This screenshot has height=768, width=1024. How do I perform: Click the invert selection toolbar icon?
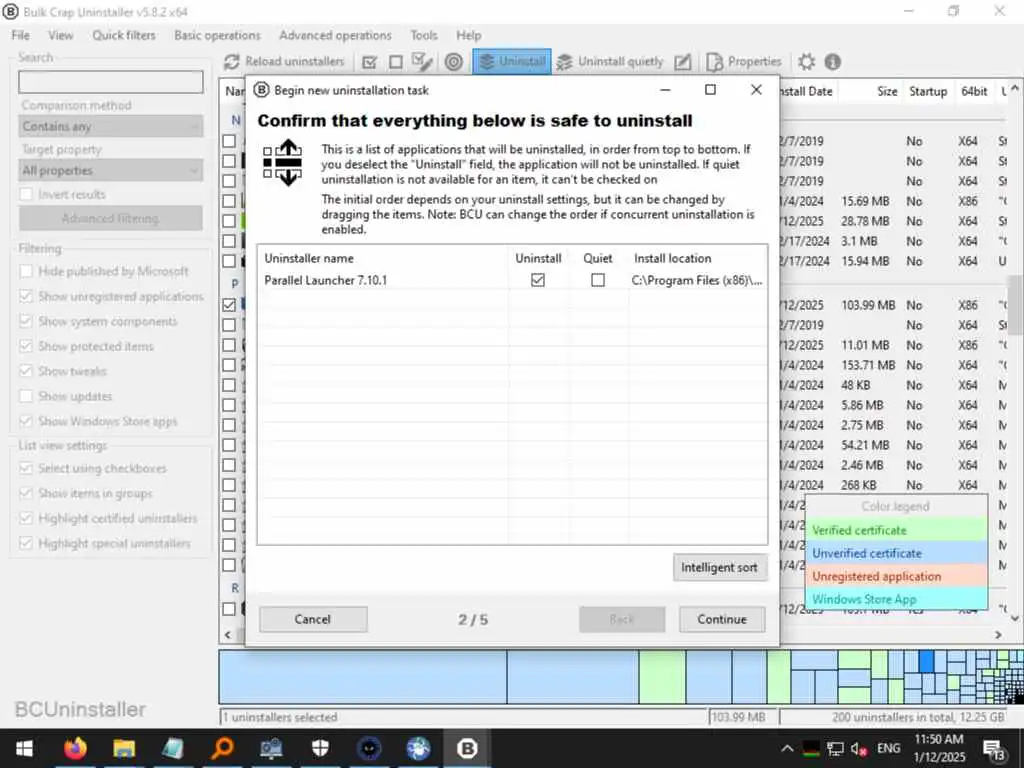(422, 62)
